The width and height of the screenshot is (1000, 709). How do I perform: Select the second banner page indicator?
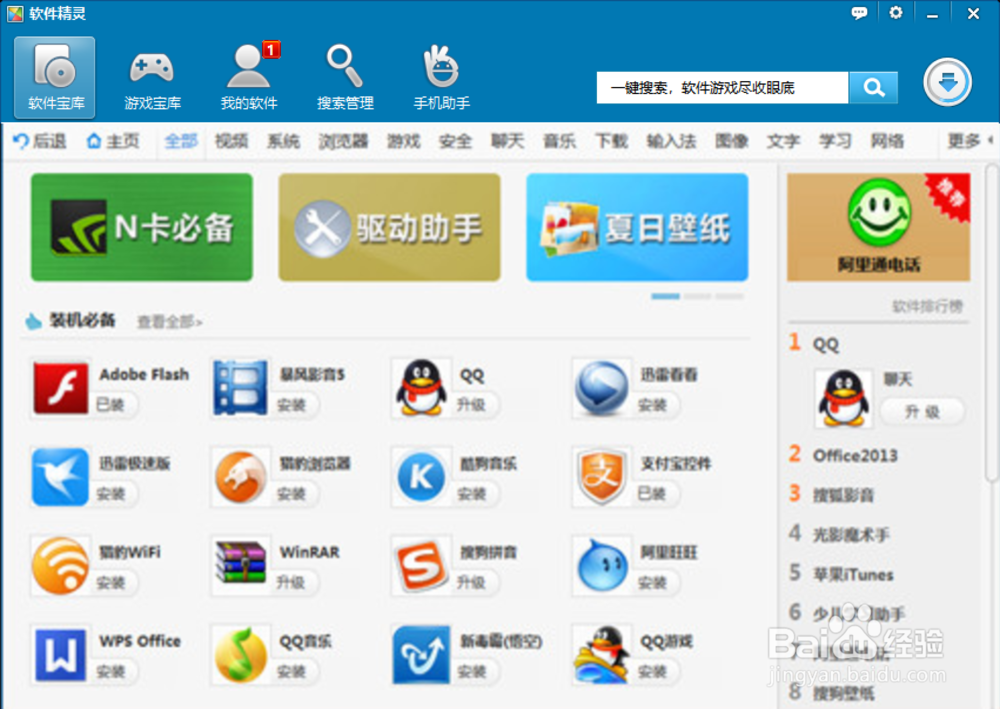click(697, 296)
